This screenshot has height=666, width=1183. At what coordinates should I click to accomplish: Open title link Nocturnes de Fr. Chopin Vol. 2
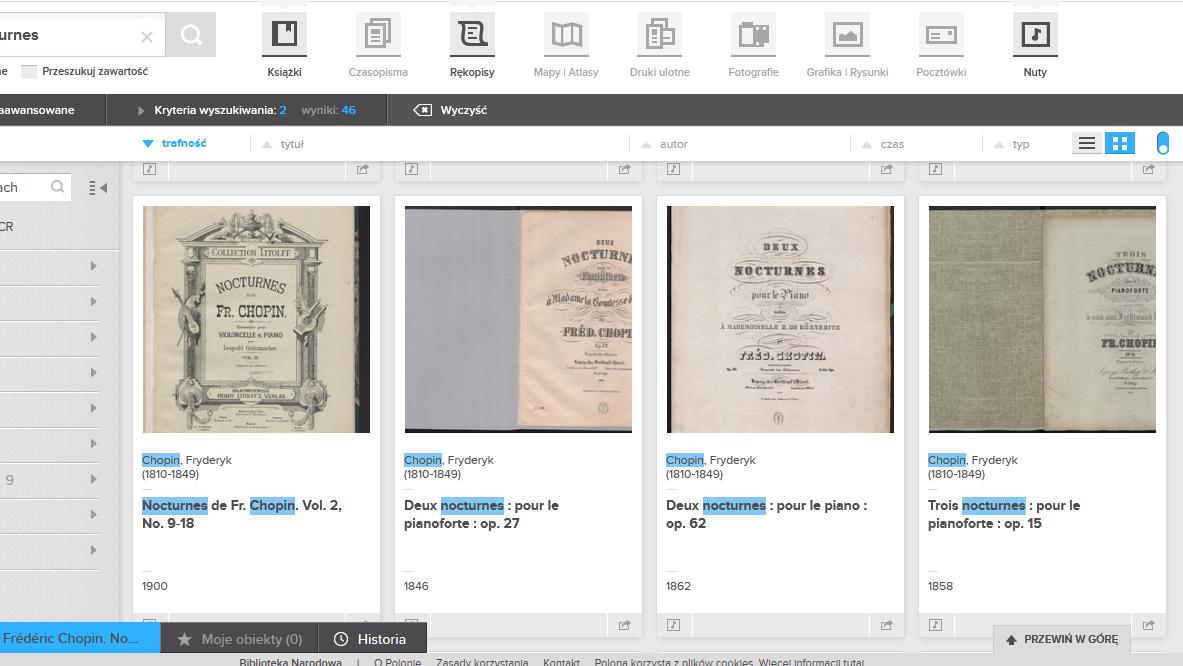coord(242,514)
